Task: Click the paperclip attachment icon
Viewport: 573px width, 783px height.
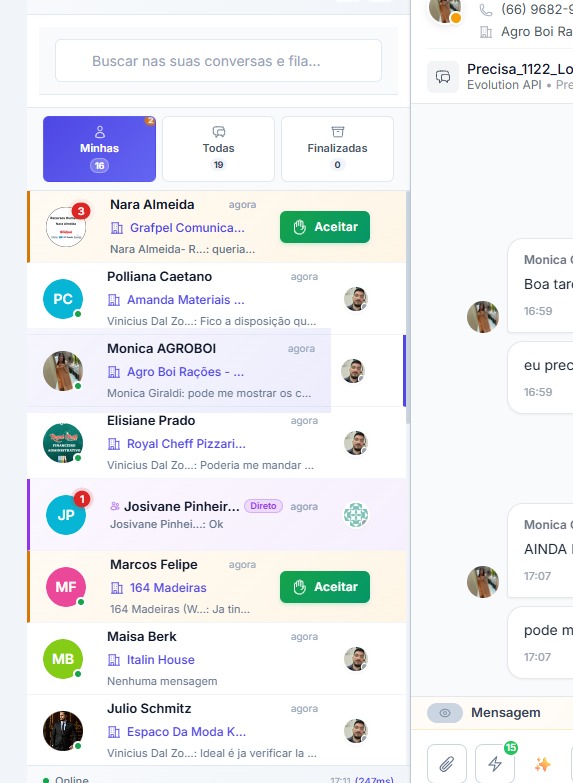Action: point(447,764)
